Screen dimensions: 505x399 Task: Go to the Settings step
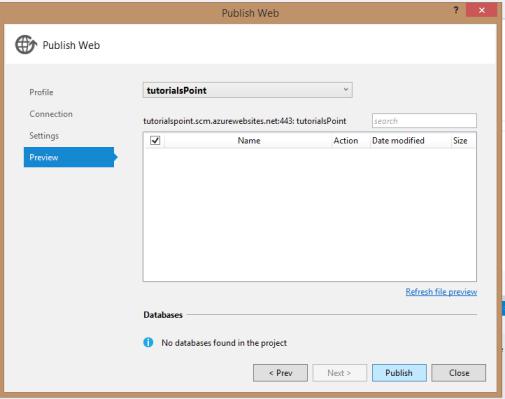[44, 136]
